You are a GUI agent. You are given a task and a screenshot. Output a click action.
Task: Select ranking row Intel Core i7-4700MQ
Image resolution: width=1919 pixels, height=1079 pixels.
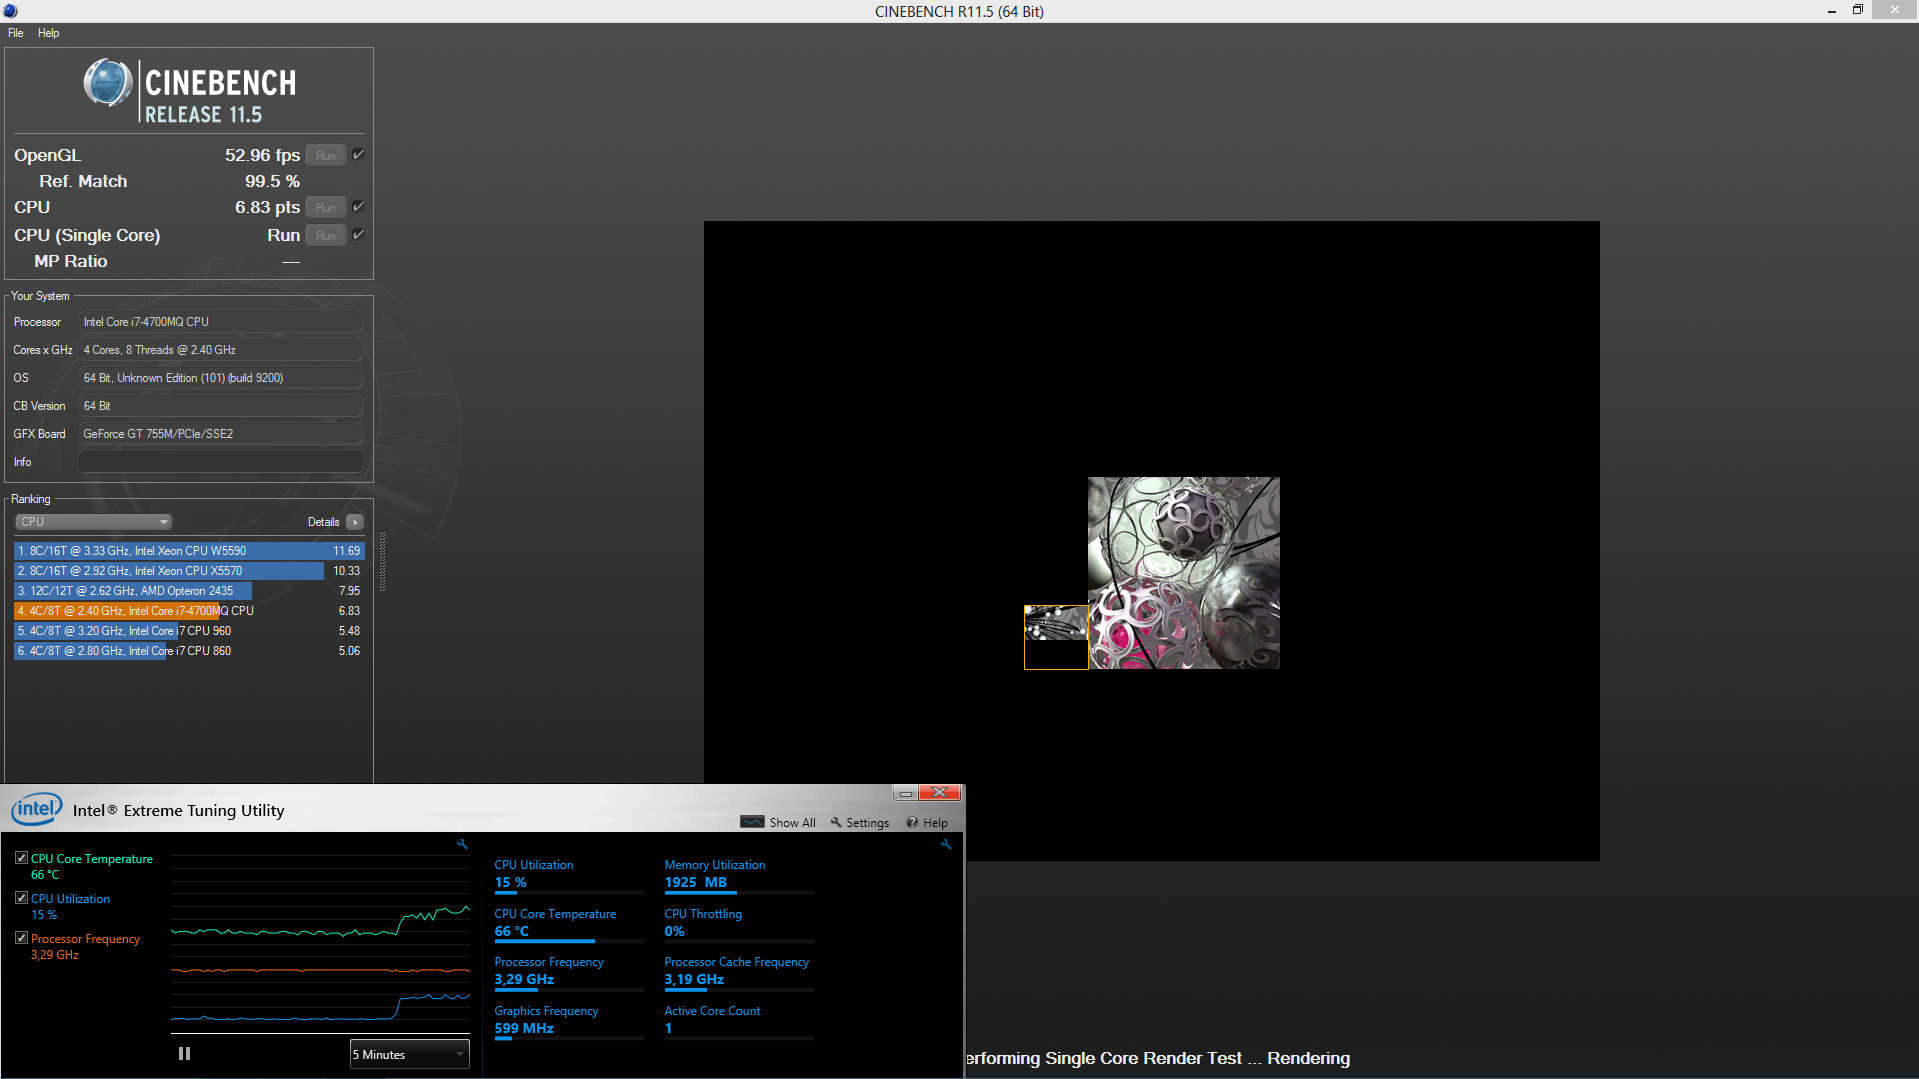(x=188, y=611)
